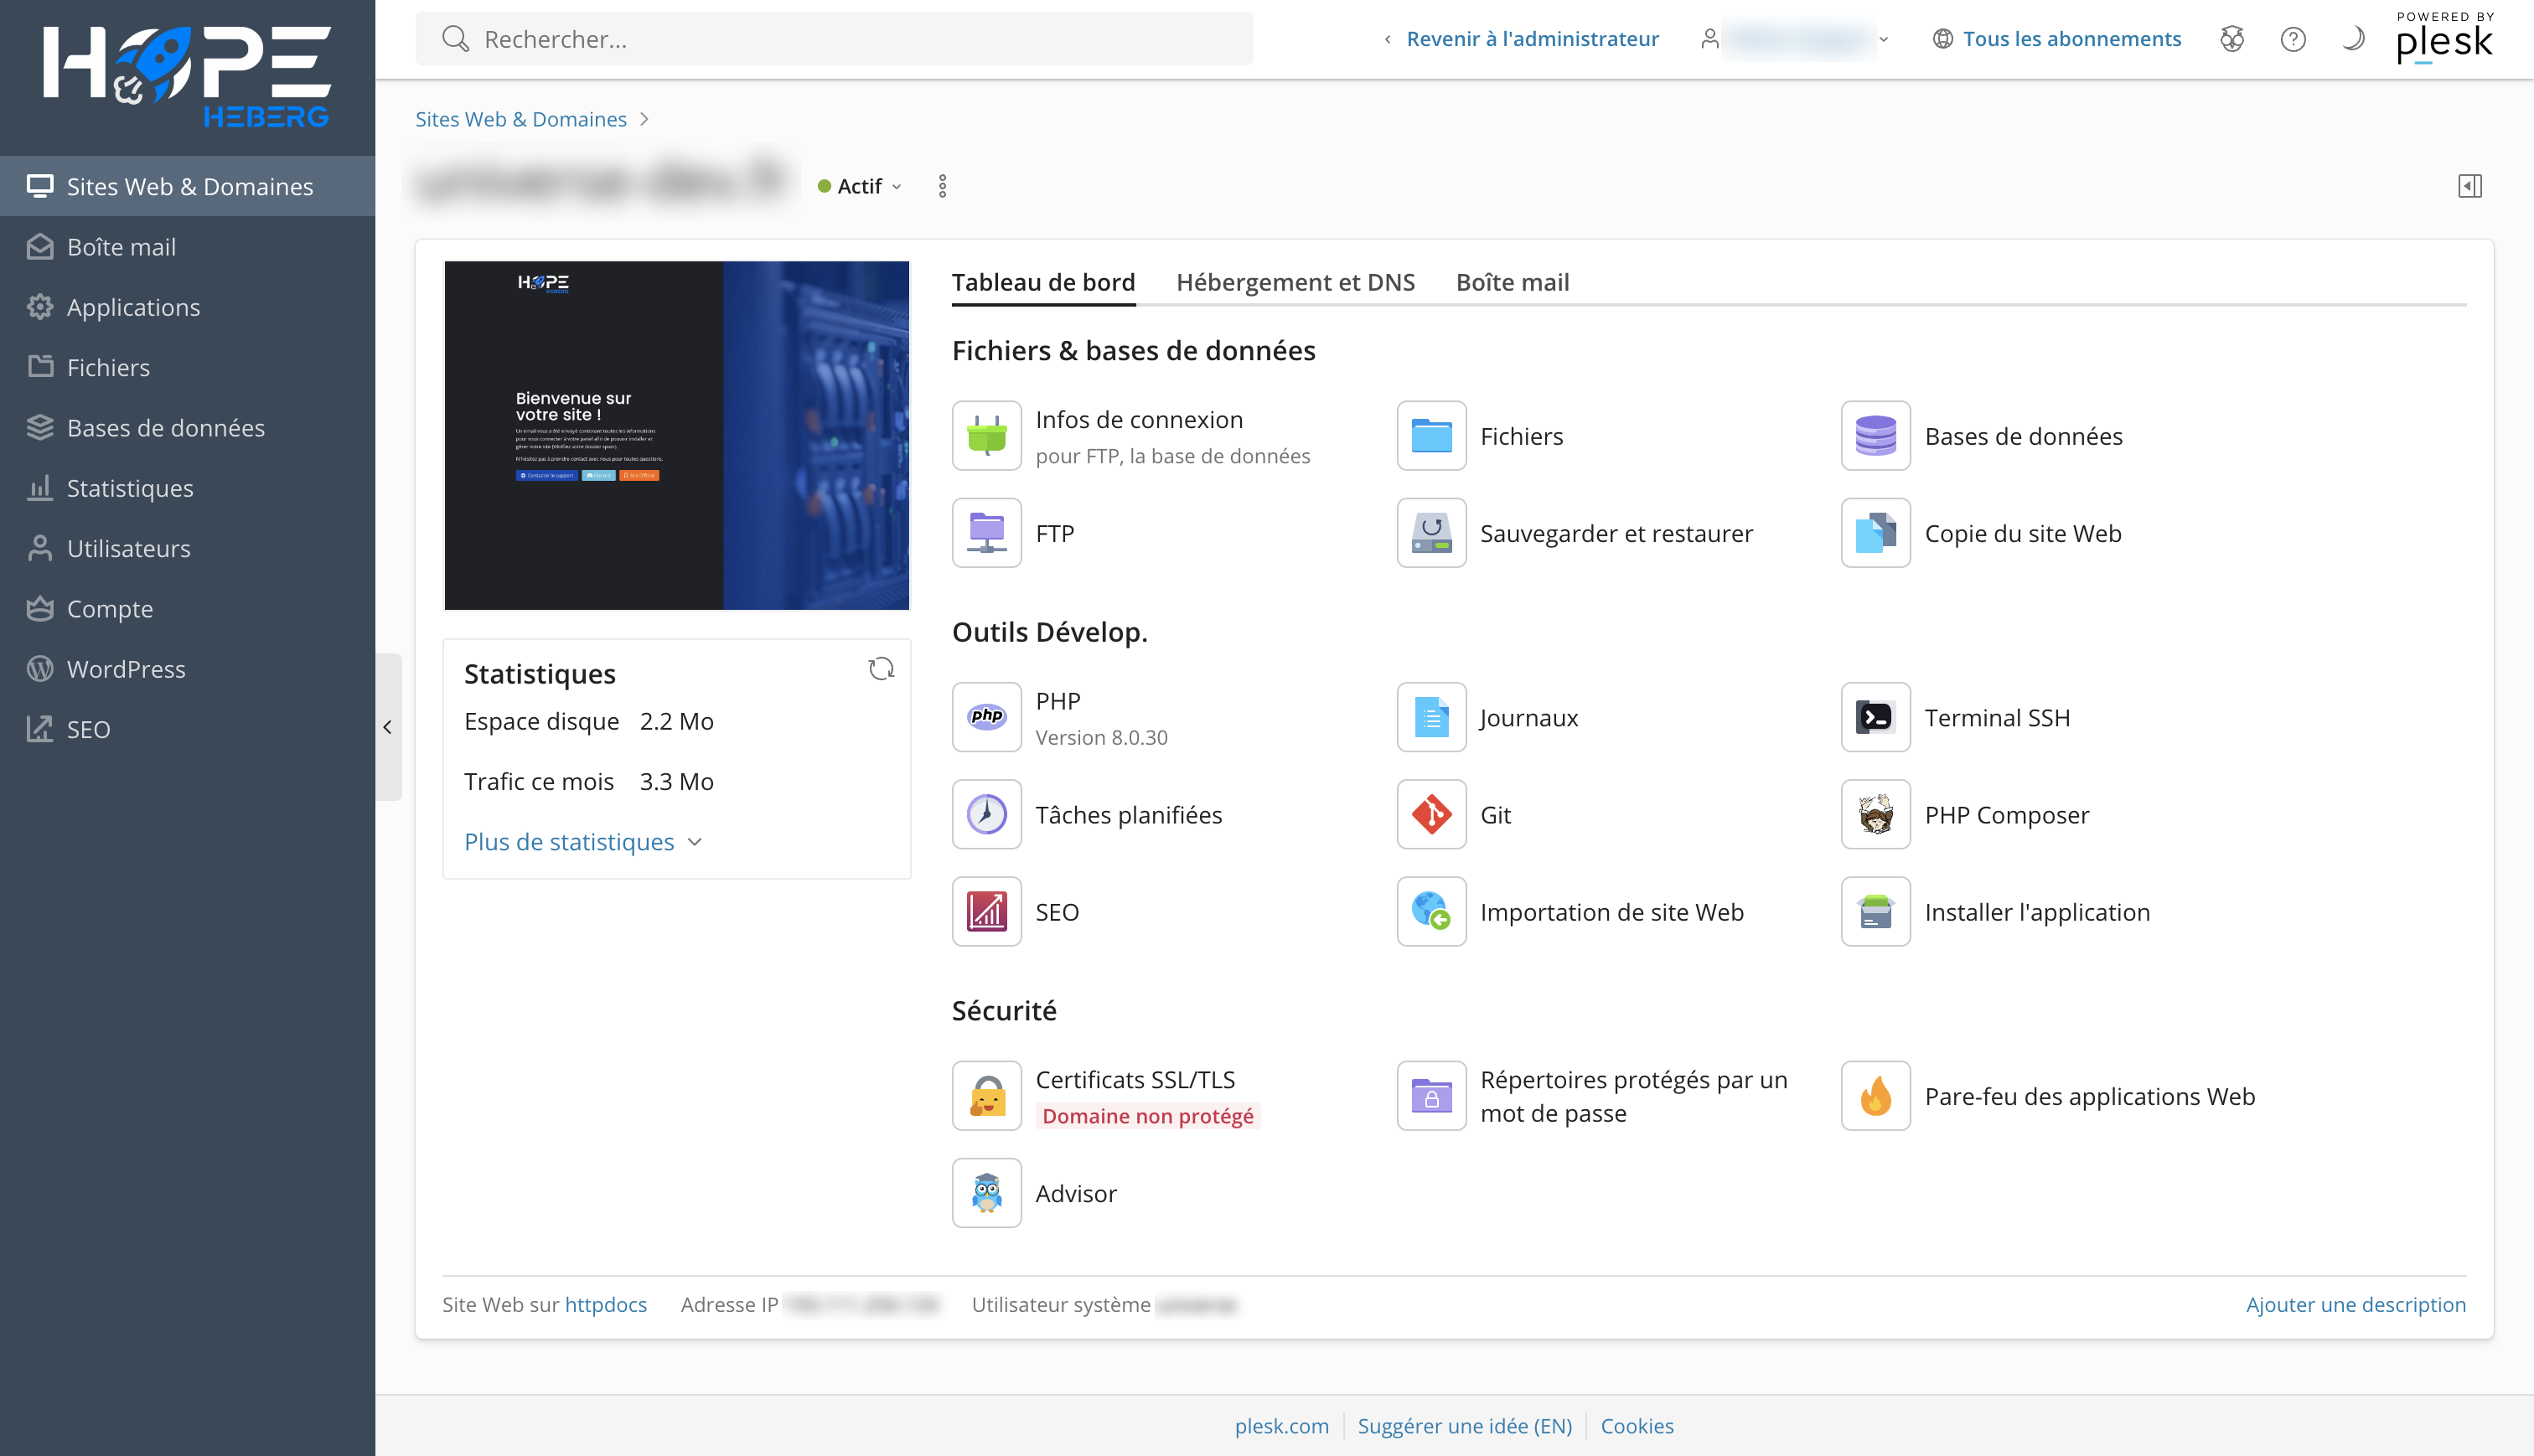Refresh statistics with the reload icon
2534x1456 pixels.
point(881,669)
